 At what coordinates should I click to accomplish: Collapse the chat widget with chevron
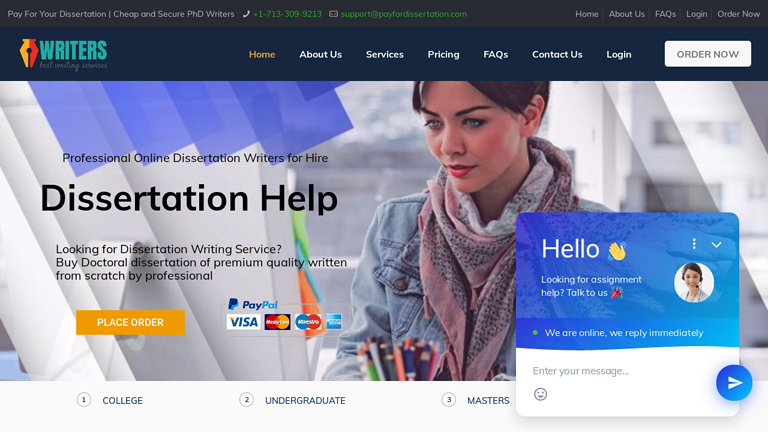tap(716, 244)
